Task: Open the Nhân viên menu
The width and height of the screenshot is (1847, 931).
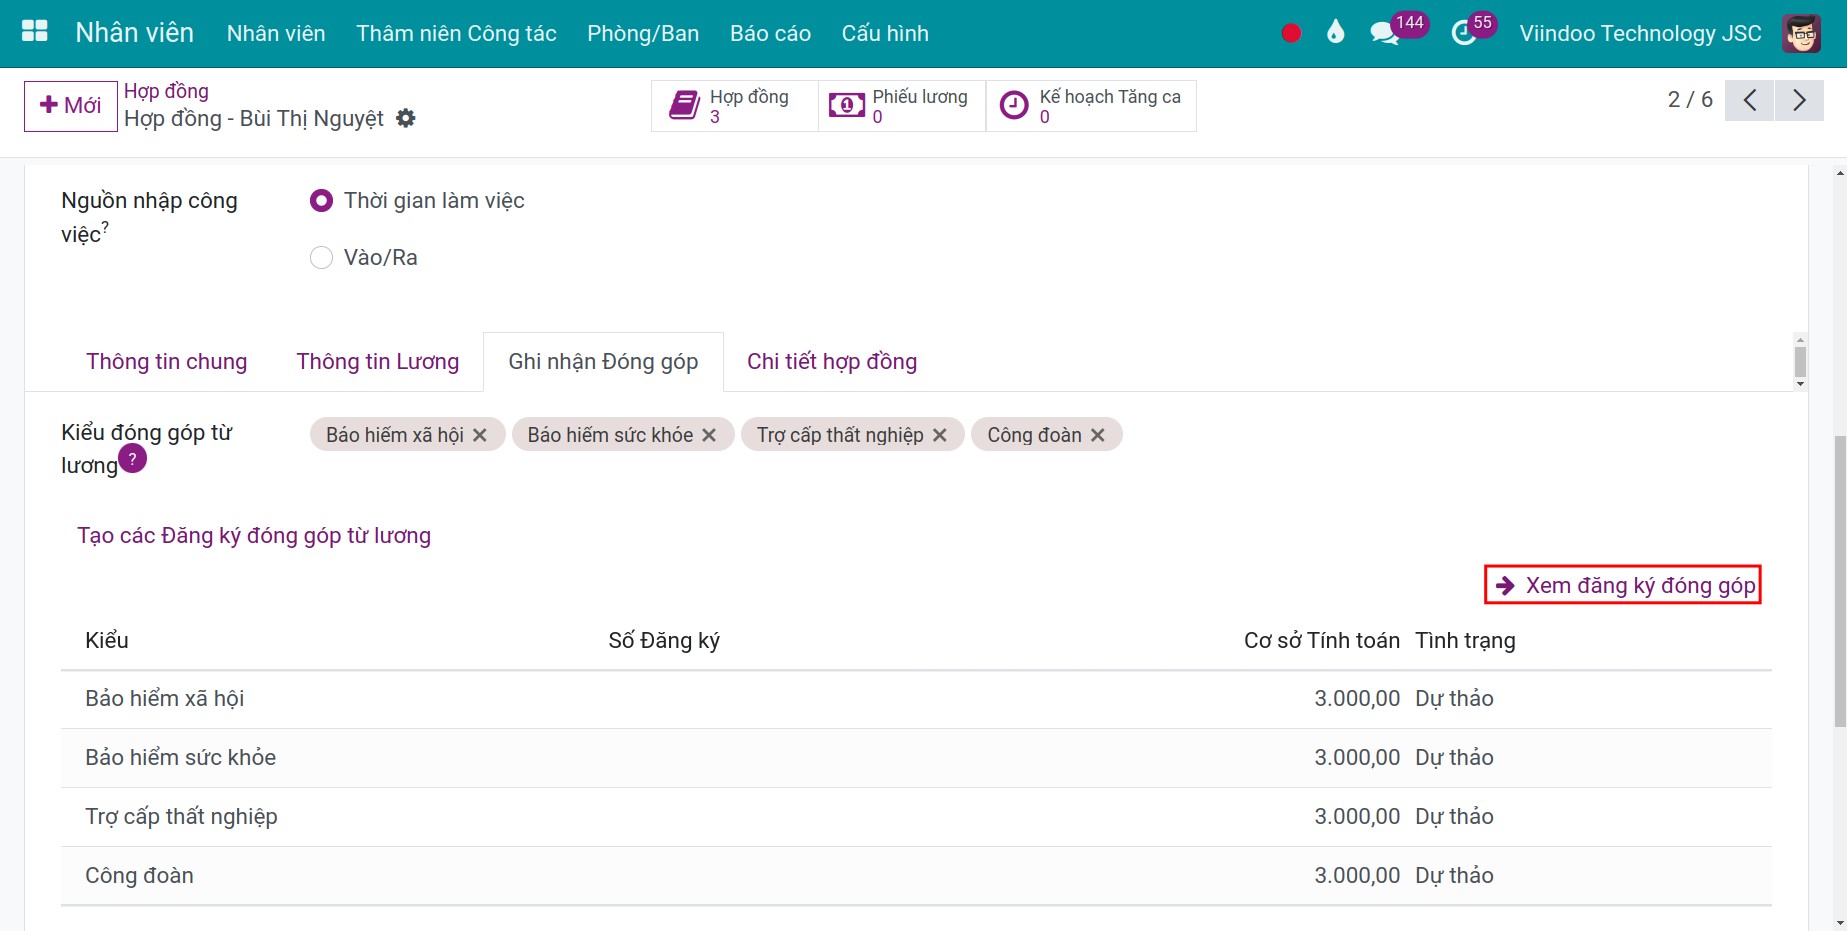Action: pos(276,33)
